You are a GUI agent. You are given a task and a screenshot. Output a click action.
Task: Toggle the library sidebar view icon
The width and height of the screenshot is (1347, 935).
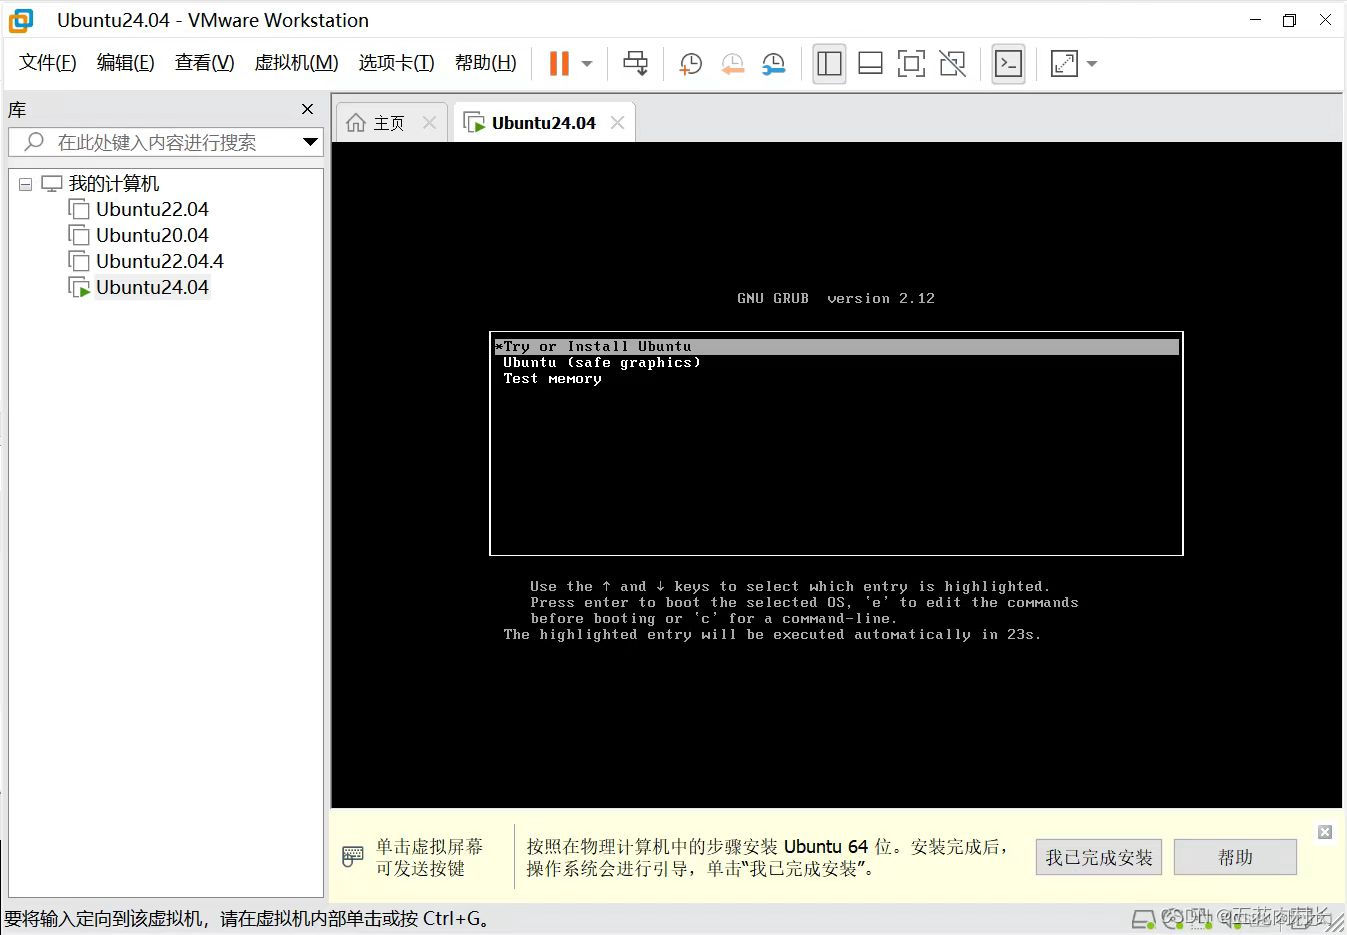(x=829, y=64)
